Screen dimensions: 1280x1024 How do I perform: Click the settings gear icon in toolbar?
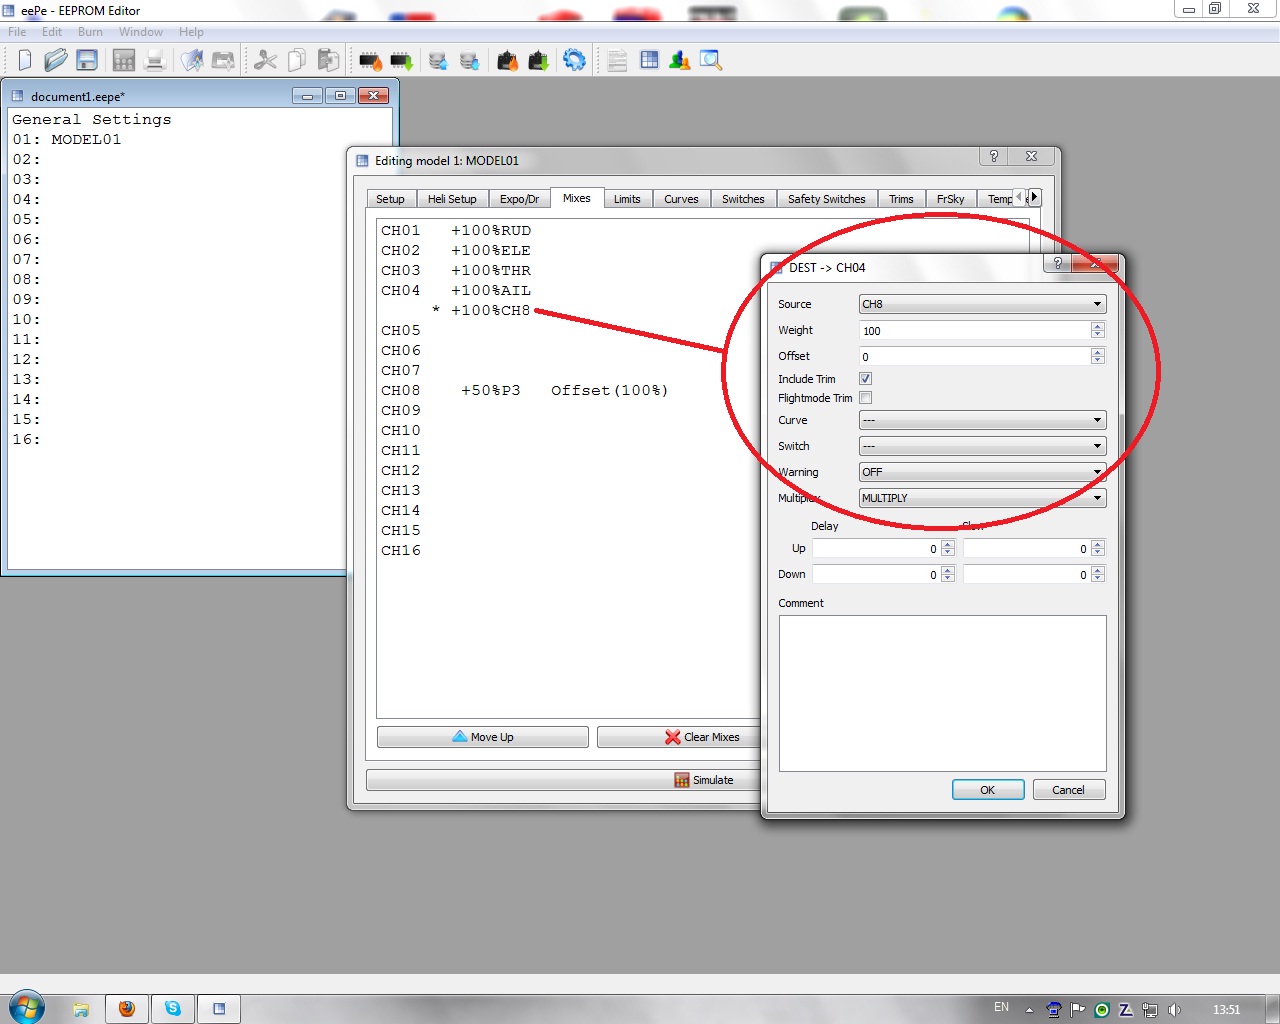pos(574,60)
